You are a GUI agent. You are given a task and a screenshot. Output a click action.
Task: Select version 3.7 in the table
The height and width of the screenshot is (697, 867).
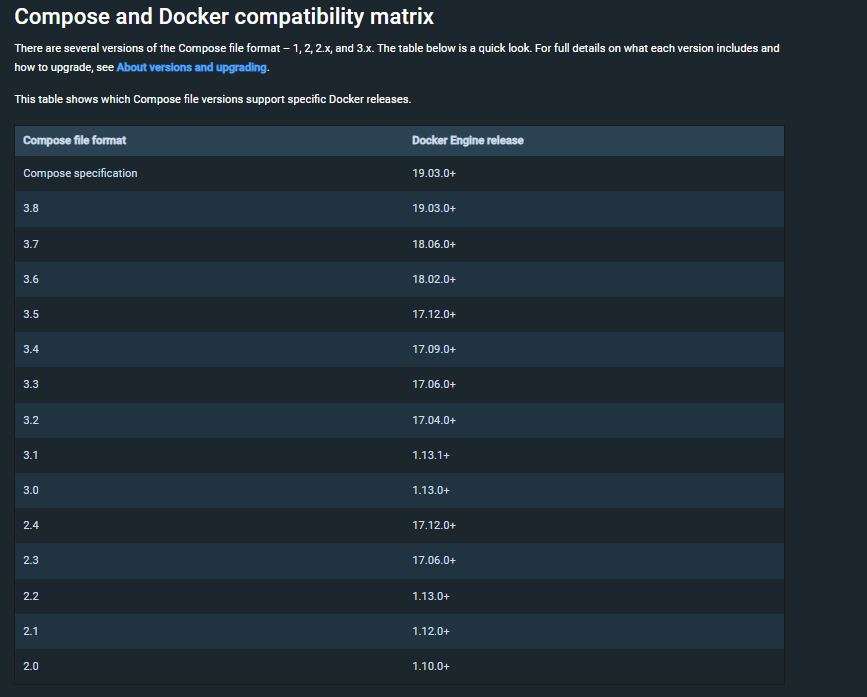tap(31, 243)
